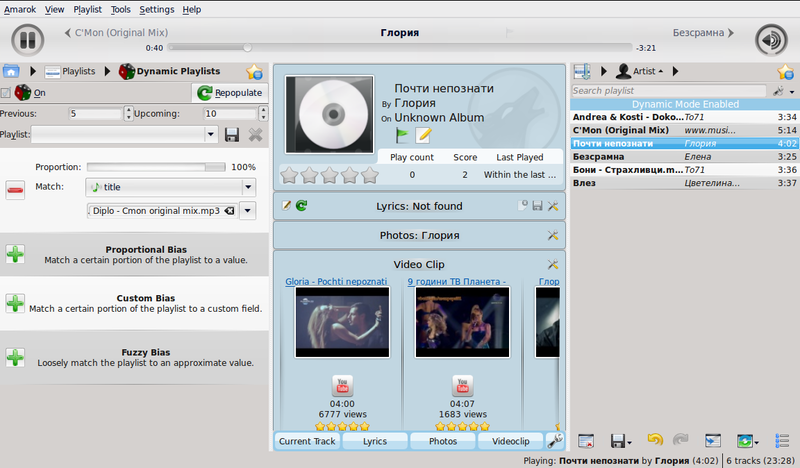This screenshot has height=468, width=800.
Task: Skip to next track Безсрамна
Action: pos(703,33)
